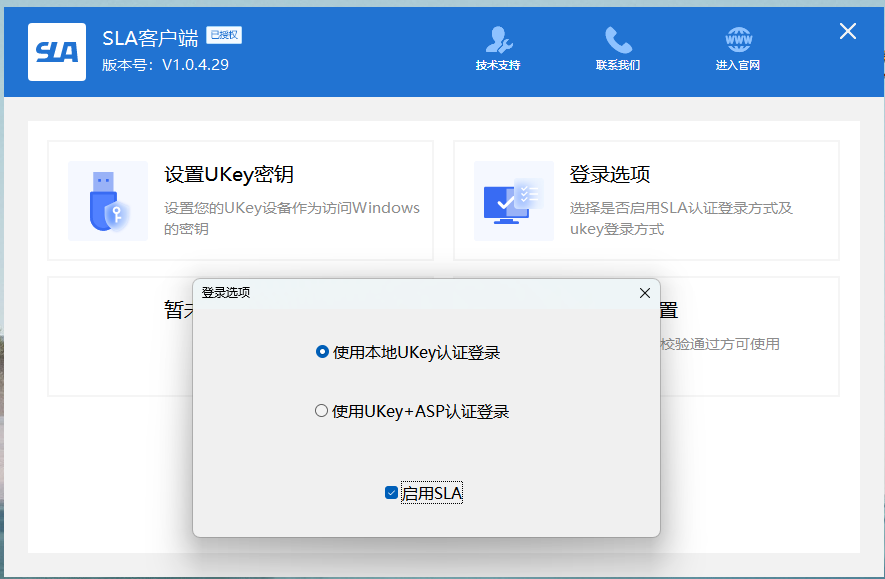The image size is (885, 579).
Task: Click the version text V1.0.4.29
Action: point(195,65)
